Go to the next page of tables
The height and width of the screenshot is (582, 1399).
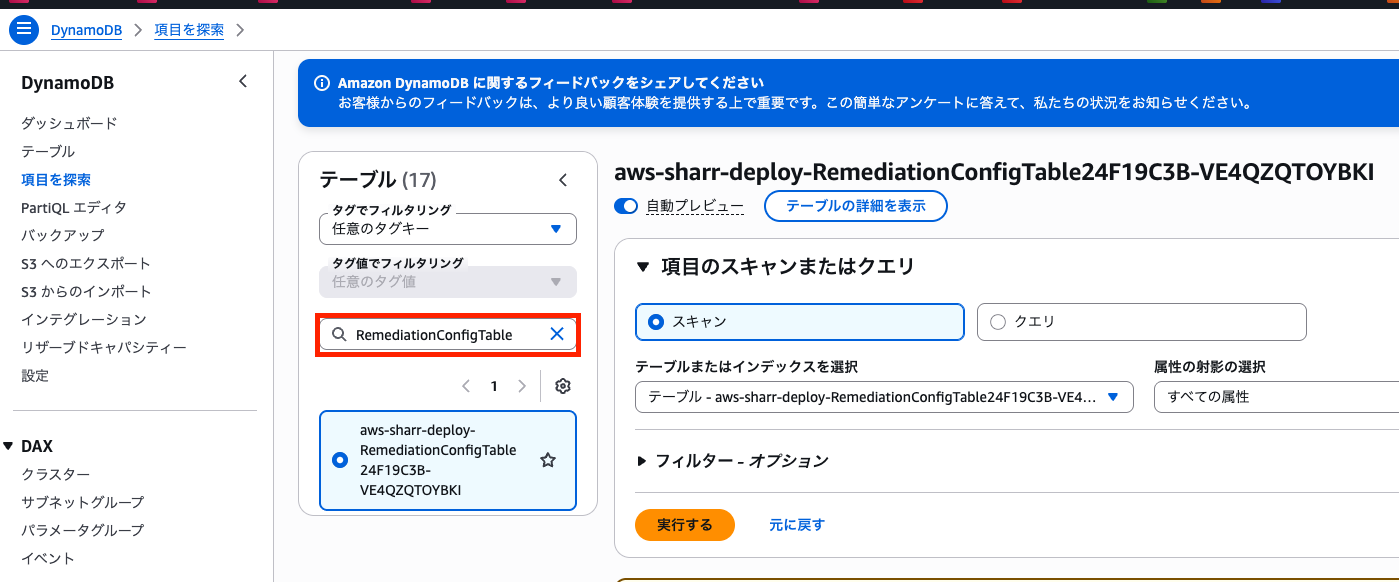(521, 385)
